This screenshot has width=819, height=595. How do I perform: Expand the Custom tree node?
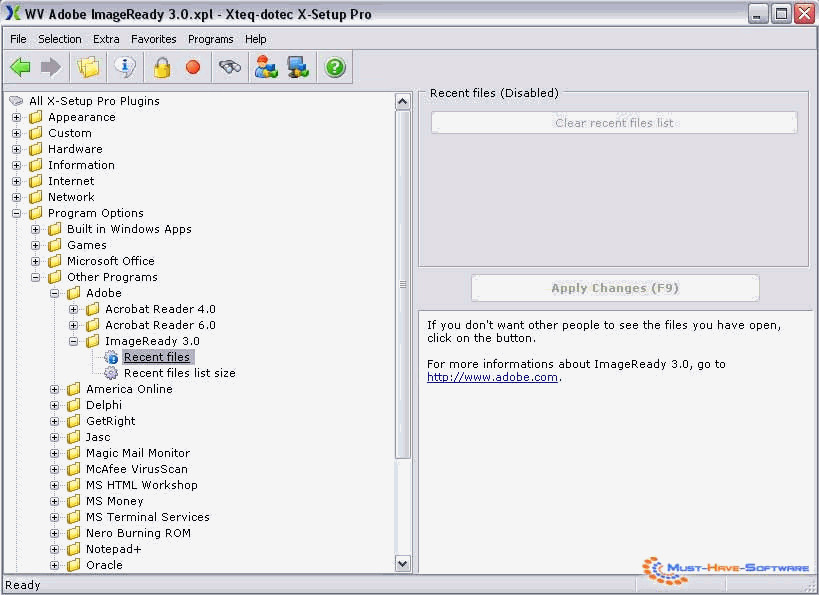point(17,133)
